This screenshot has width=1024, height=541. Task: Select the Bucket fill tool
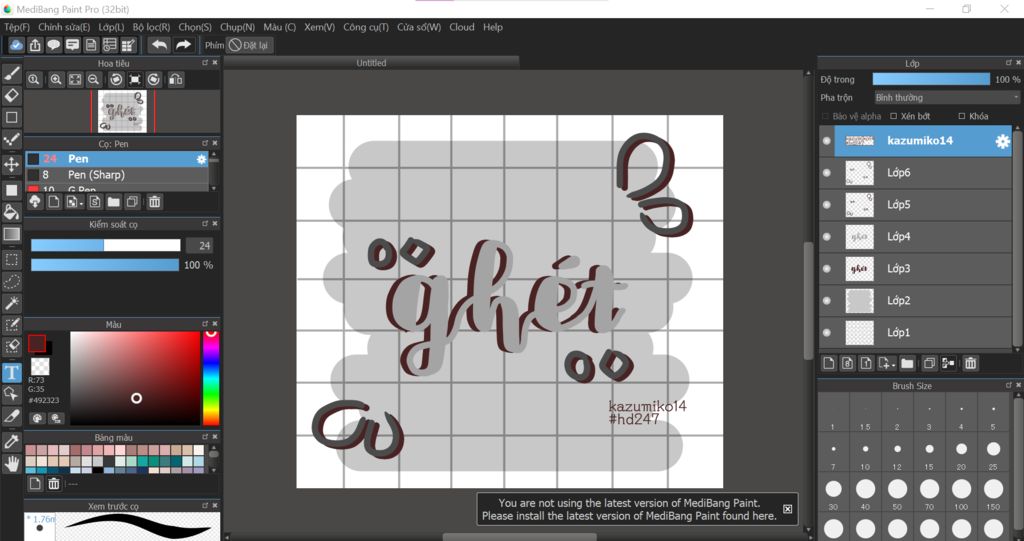click(12, 212)
